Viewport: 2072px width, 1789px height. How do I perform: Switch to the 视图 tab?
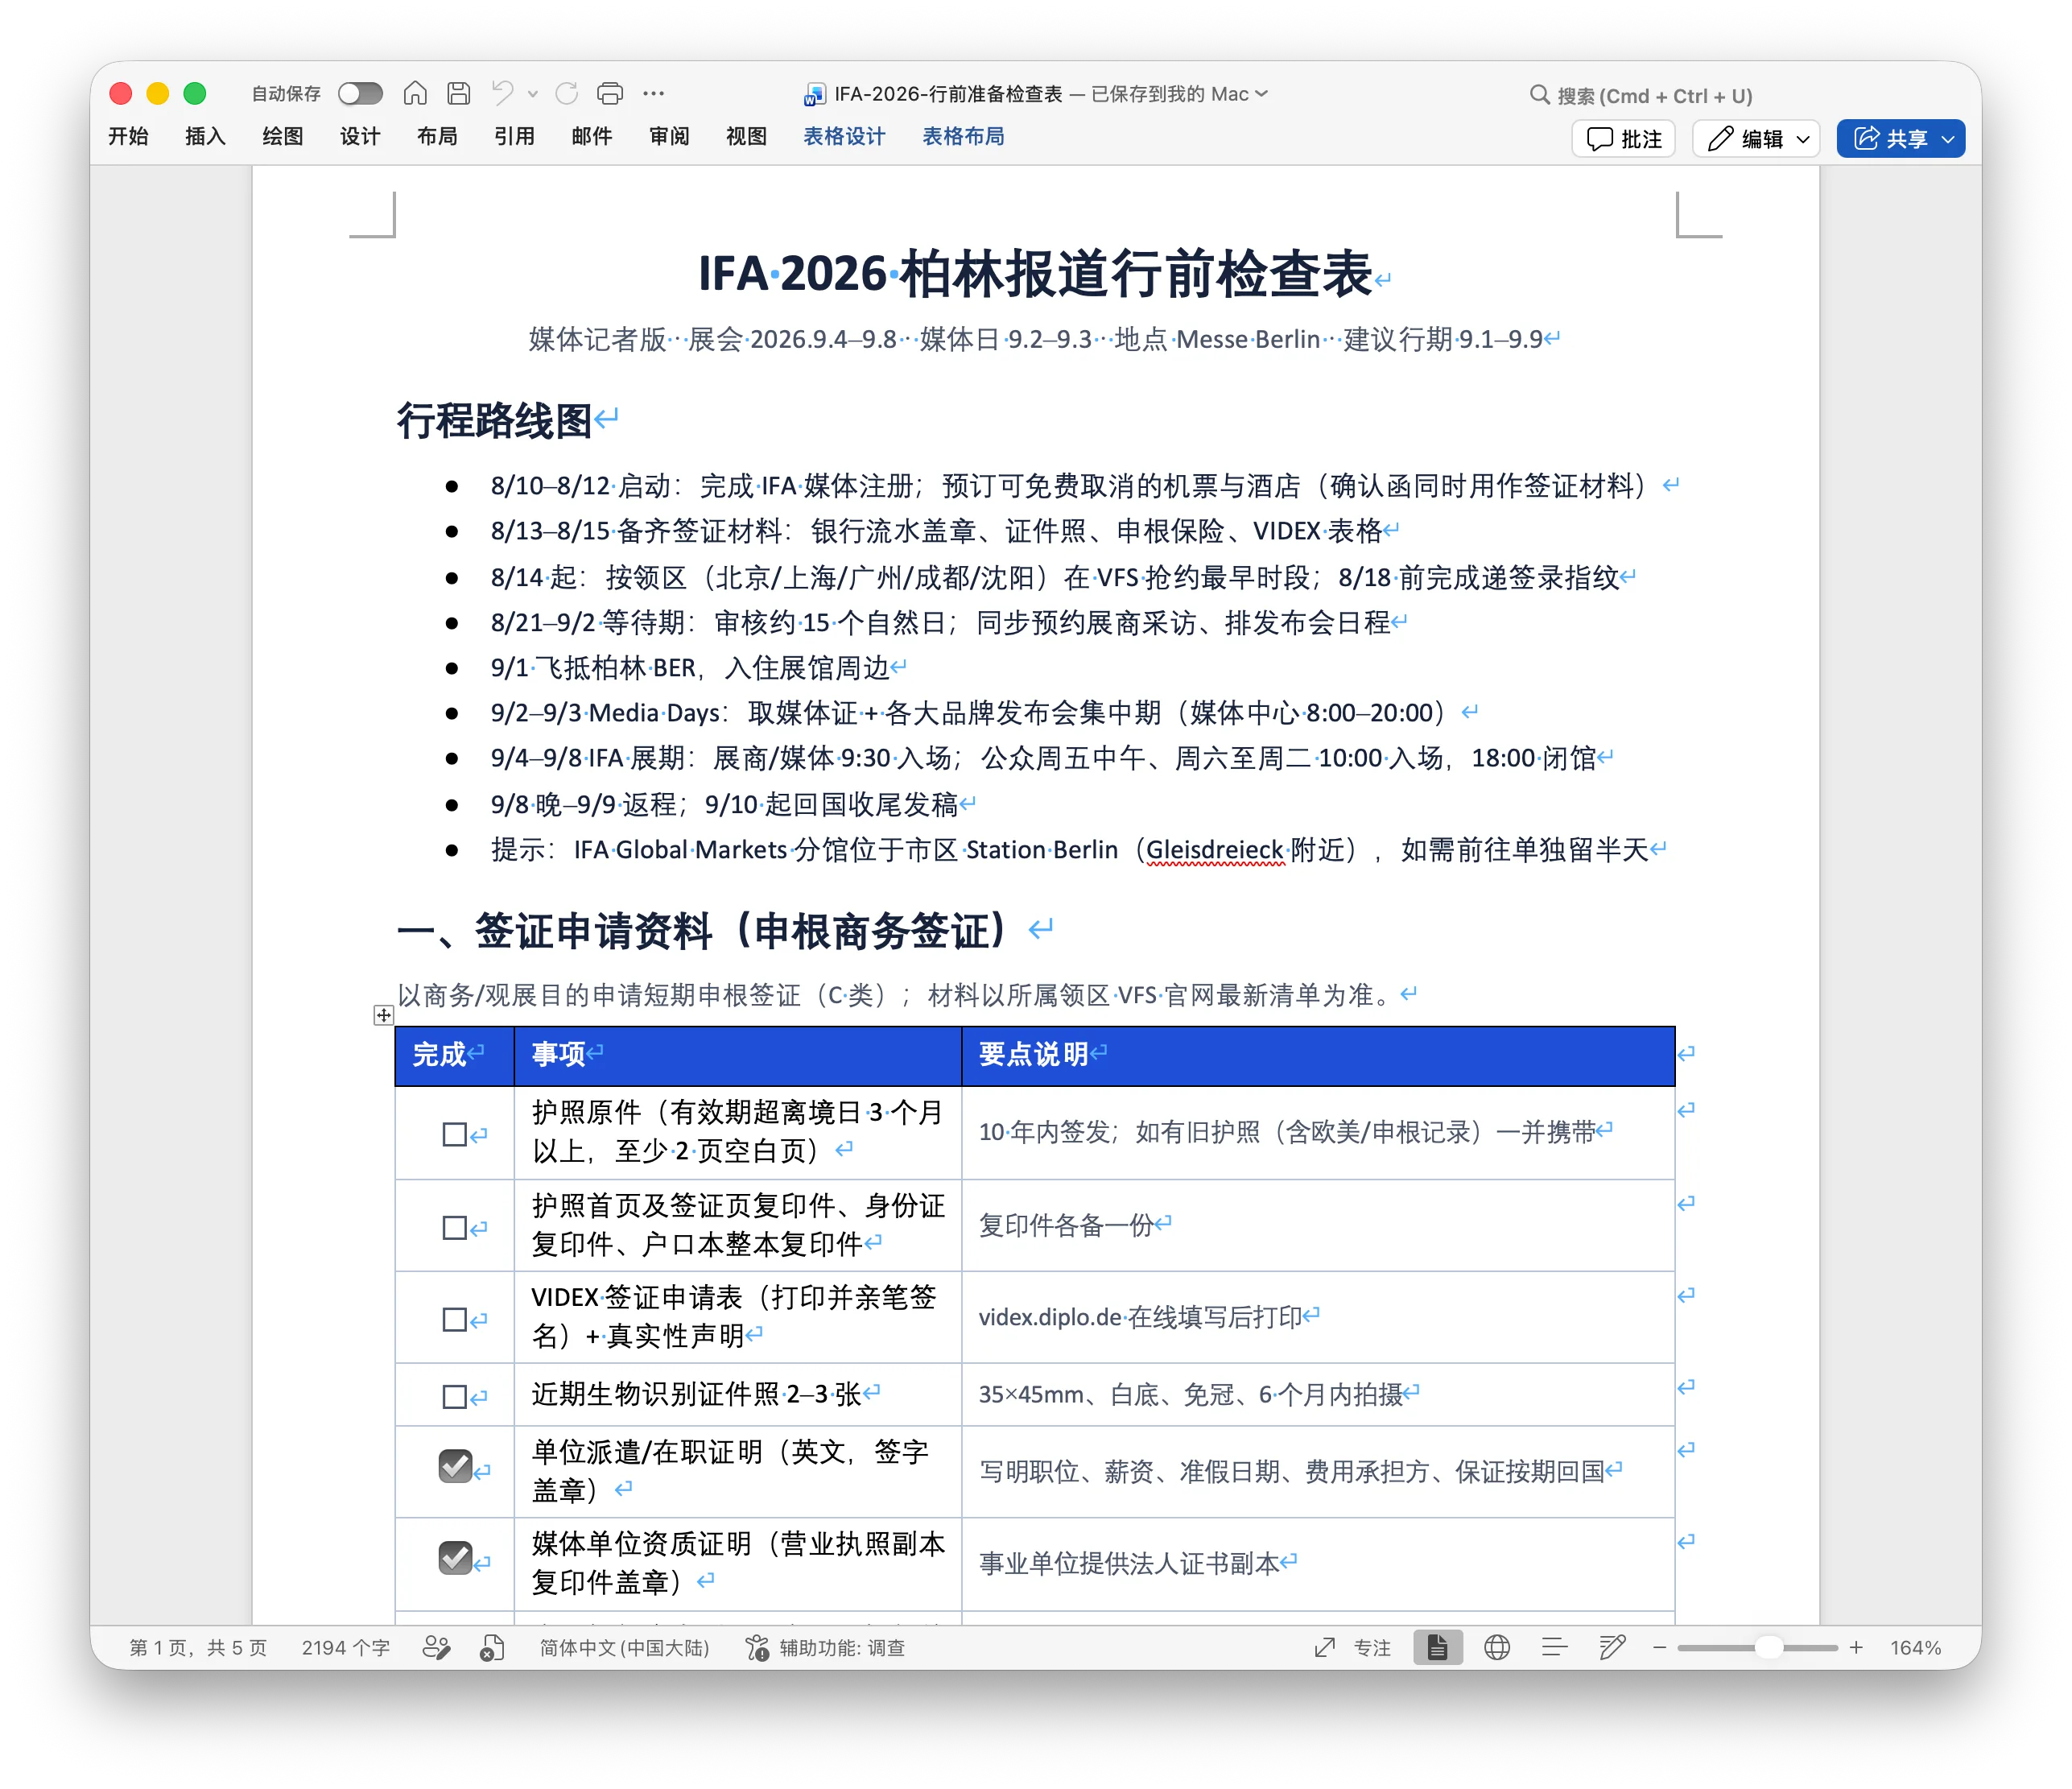[746, 136]
